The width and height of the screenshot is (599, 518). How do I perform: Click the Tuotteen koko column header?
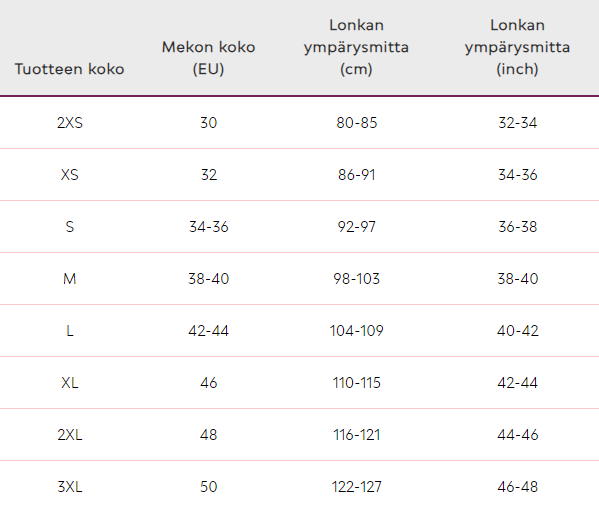[70, 69]
